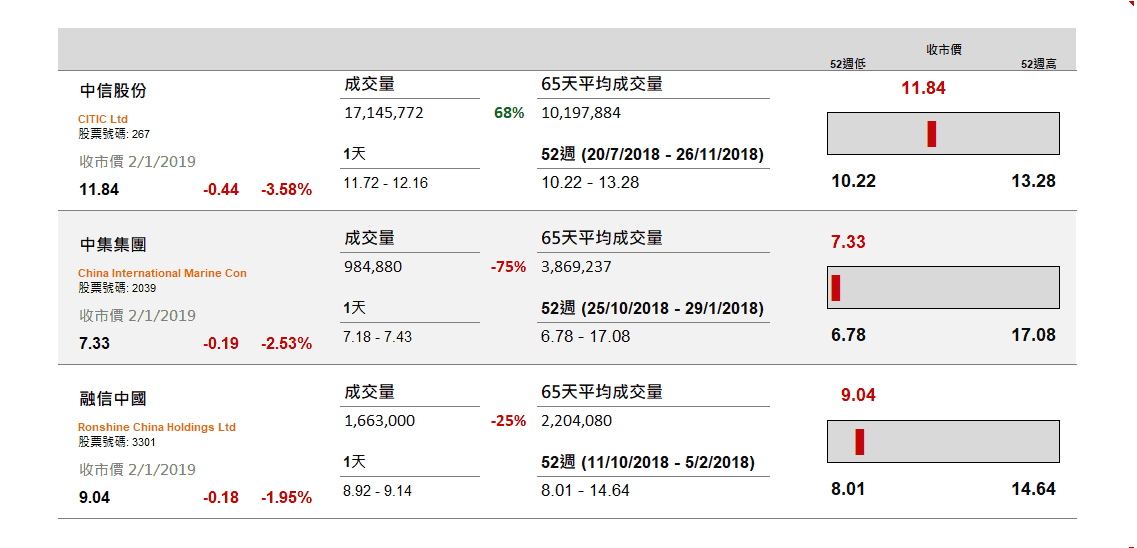Open the CITIC Ltd company link
The image size is (1137, 548).
[x=103, y=119]
